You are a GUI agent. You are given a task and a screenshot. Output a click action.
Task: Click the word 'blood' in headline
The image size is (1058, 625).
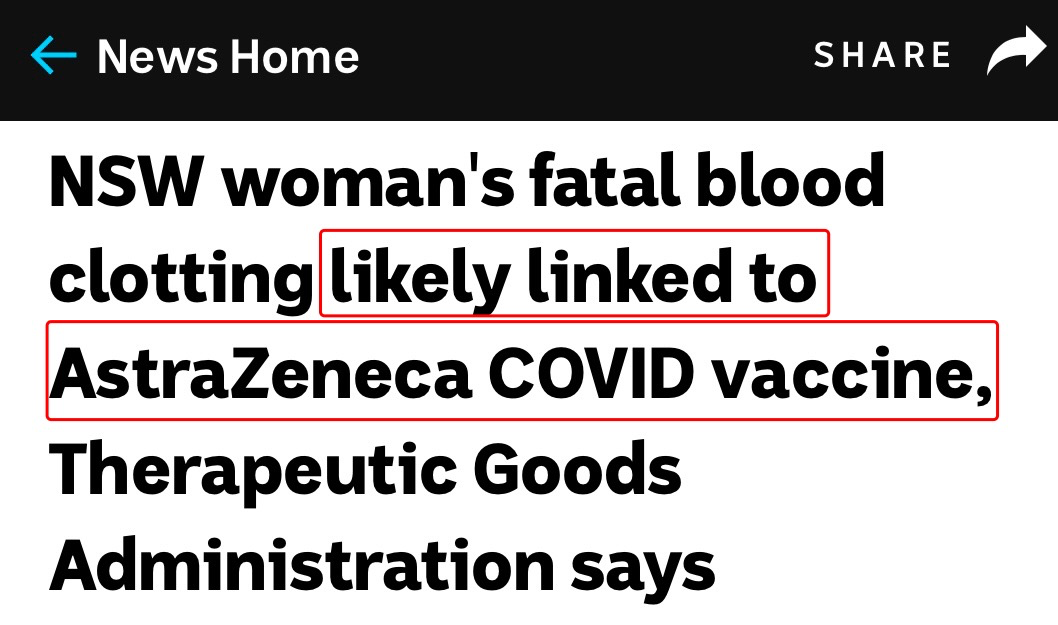point(790,180)
